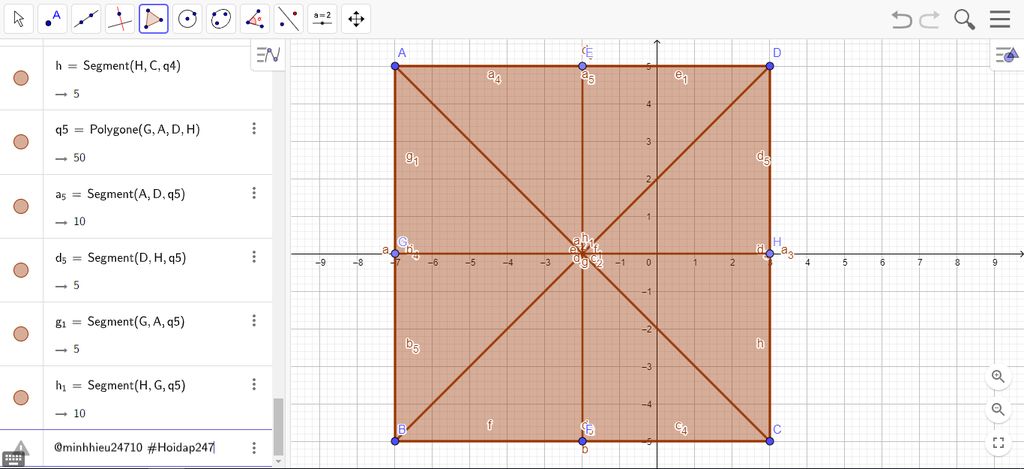Open the search magnifier
This screenshot has height=469, width=1024.
pyautogui.click(x=965, y=19)
